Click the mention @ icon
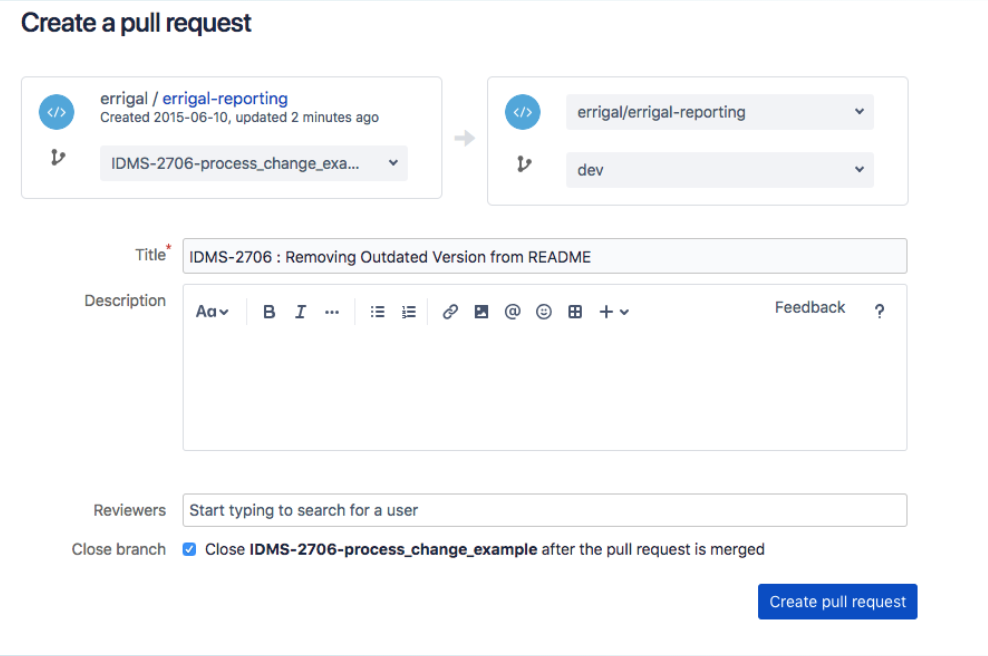Image resolution: width=988 pixels, height=656 pixels. point(512,312)
